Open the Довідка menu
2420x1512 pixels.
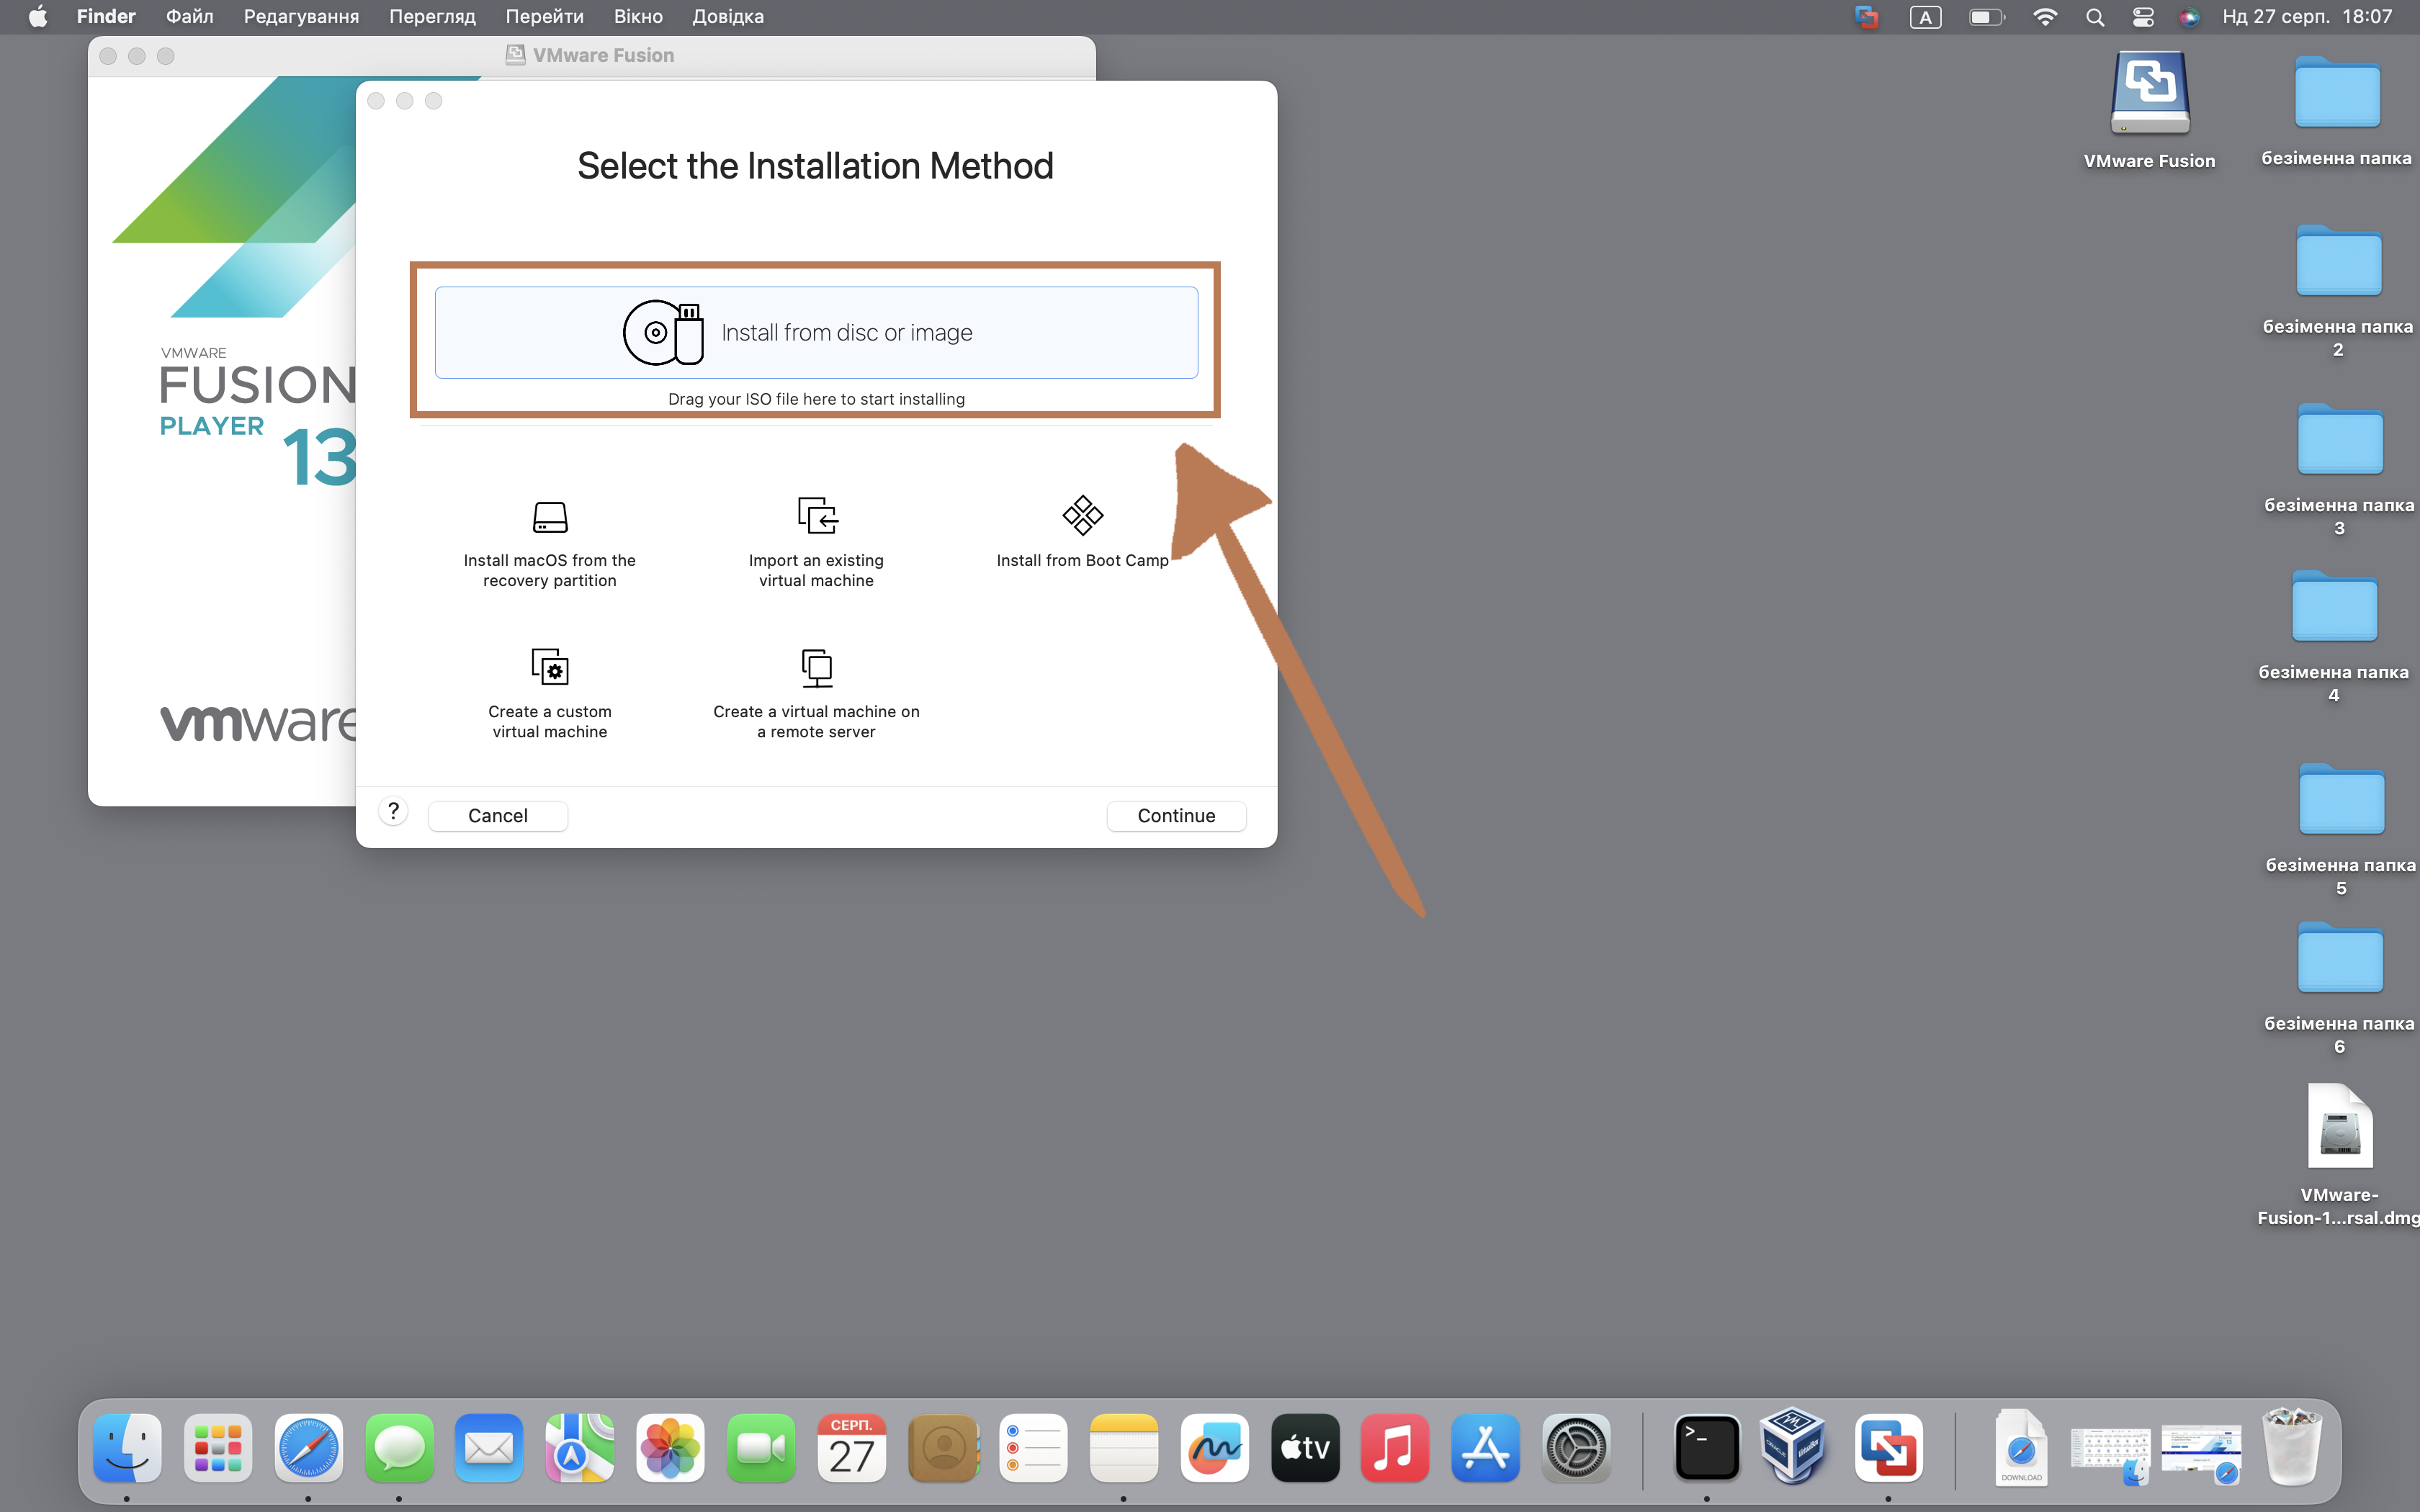click(728, 16)
